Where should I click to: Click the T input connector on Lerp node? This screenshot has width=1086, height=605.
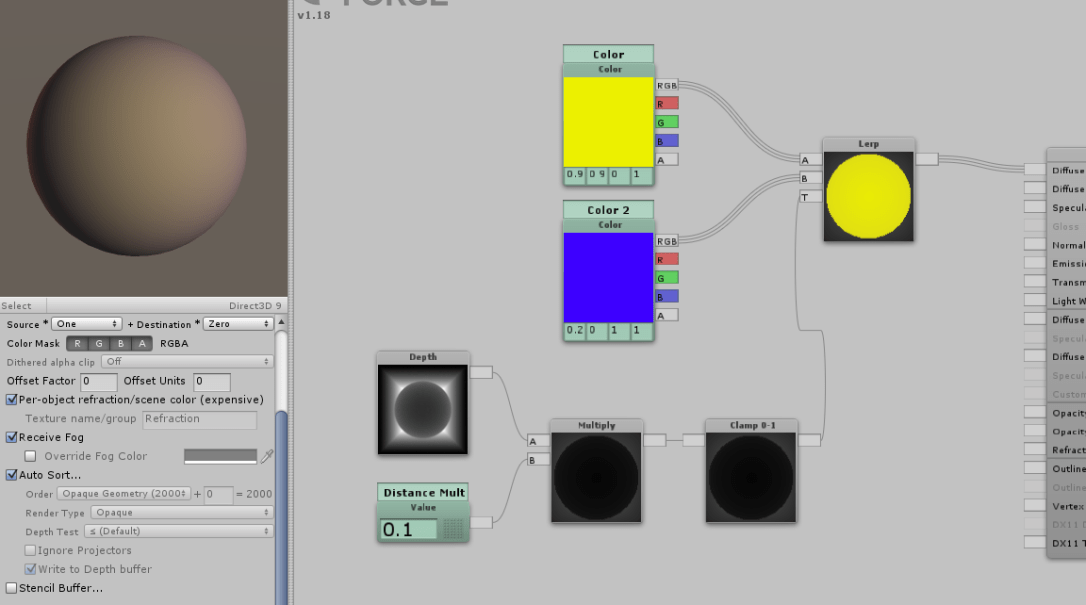(x=810, y=197)
